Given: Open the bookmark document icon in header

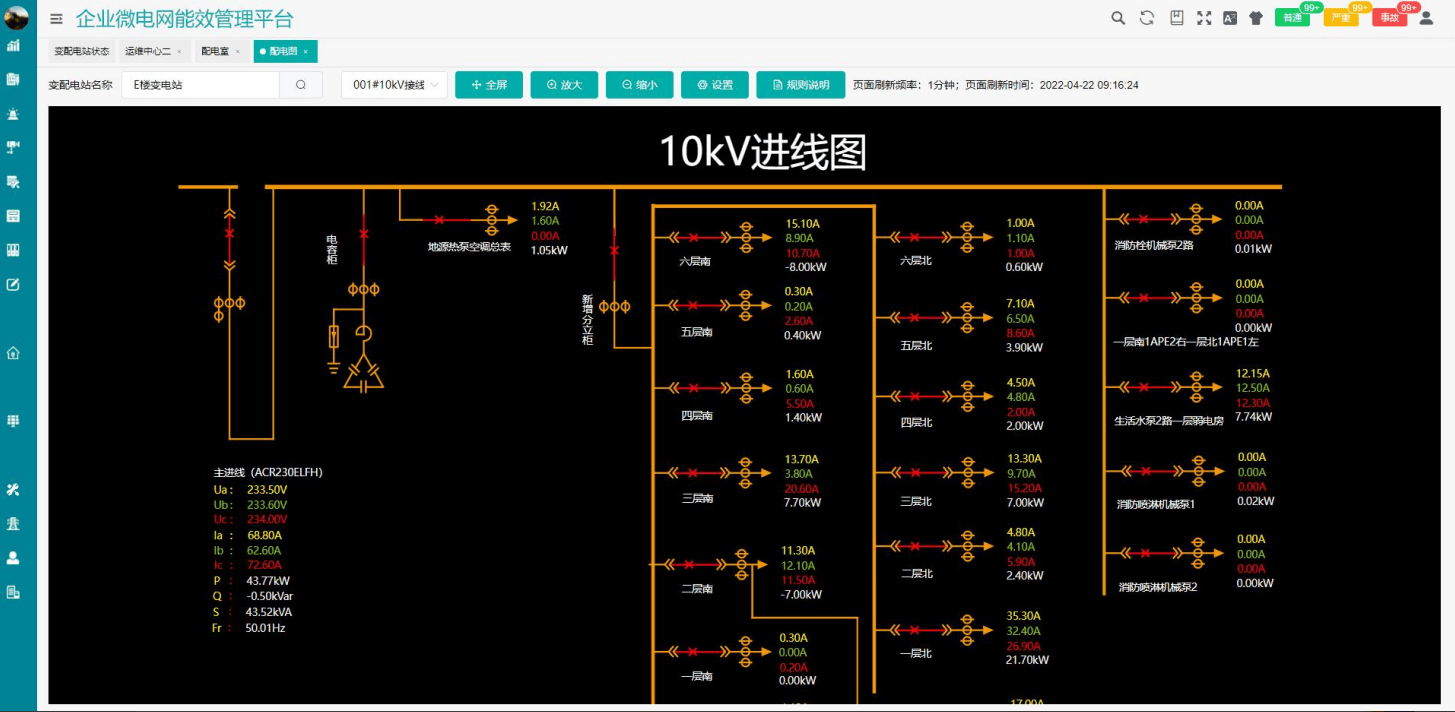Looking at the screenshot, I should [x=1177, y=18].
